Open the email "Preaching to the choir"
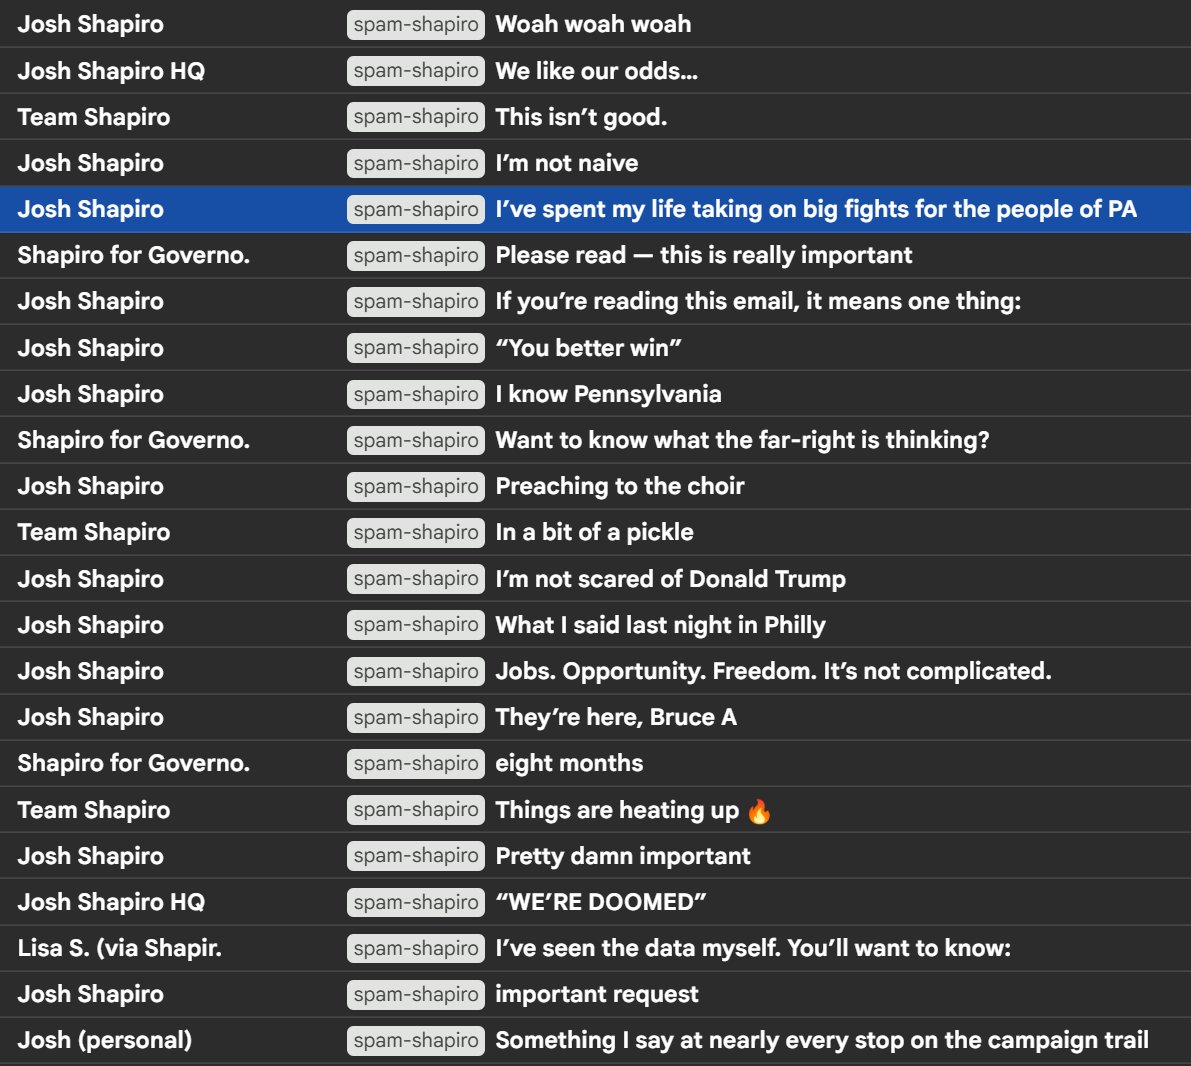The height and width of the screenshot is (1066, 1191). [x=620, y=486]
